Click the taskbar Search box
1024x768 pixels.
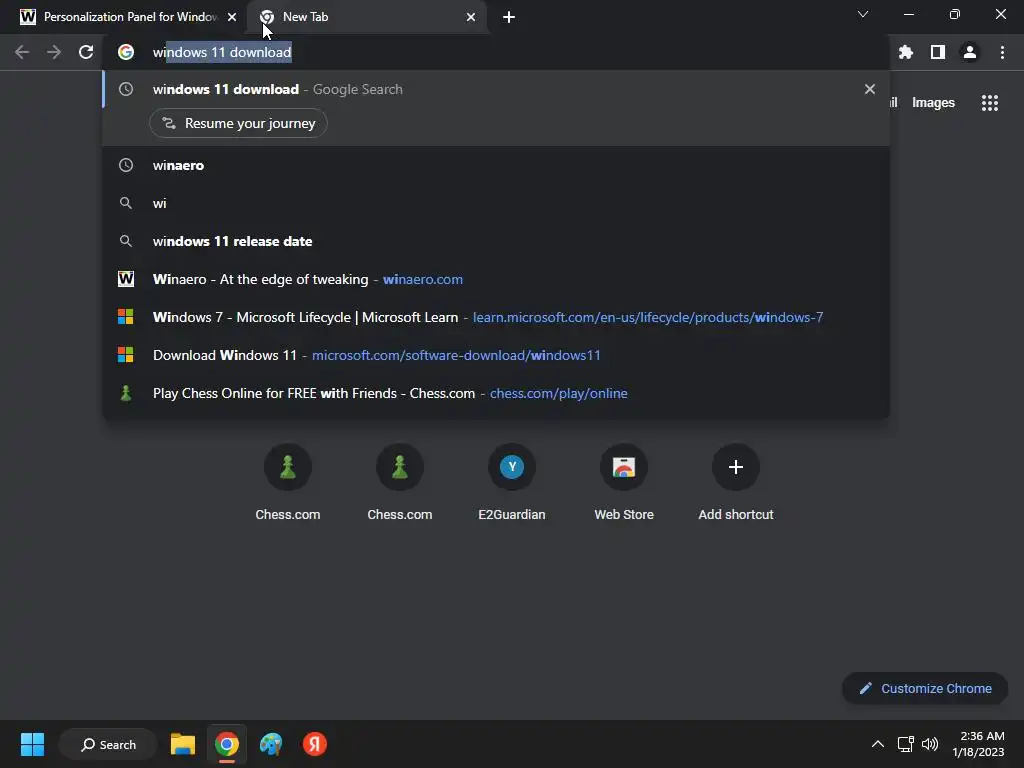click(108, 744)
